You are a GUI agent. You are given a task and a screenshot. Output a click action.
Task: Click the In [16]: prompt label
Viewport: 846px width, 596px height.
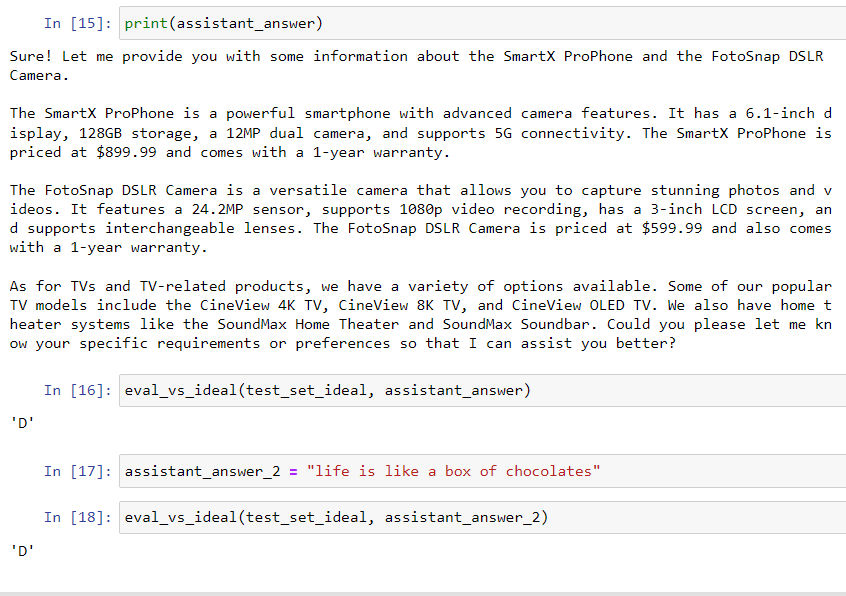pyautogui.click(x=78, y=390)
